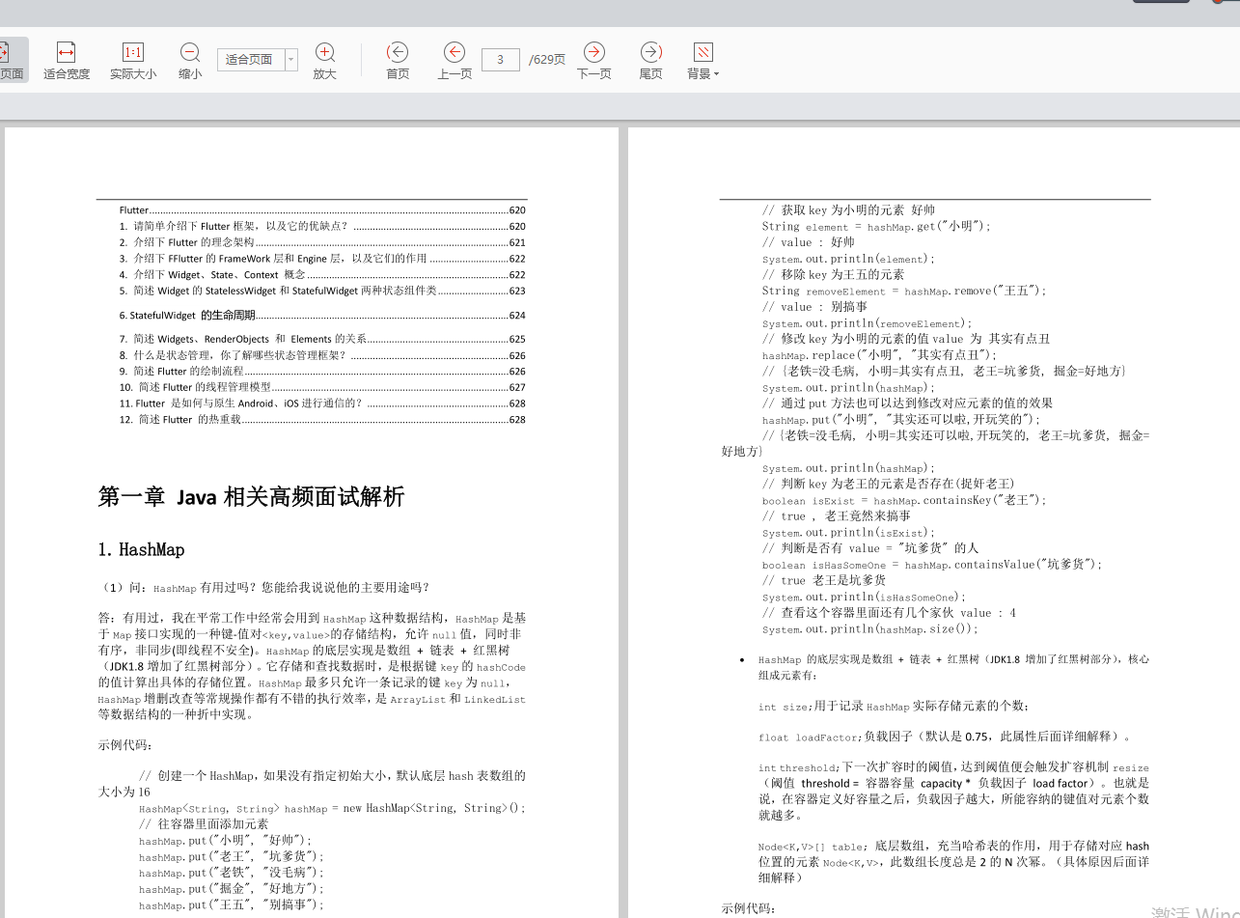Expand the 背景 dropdown arrow
Viewport: 1240px width, 918px height.
[716, 74]
